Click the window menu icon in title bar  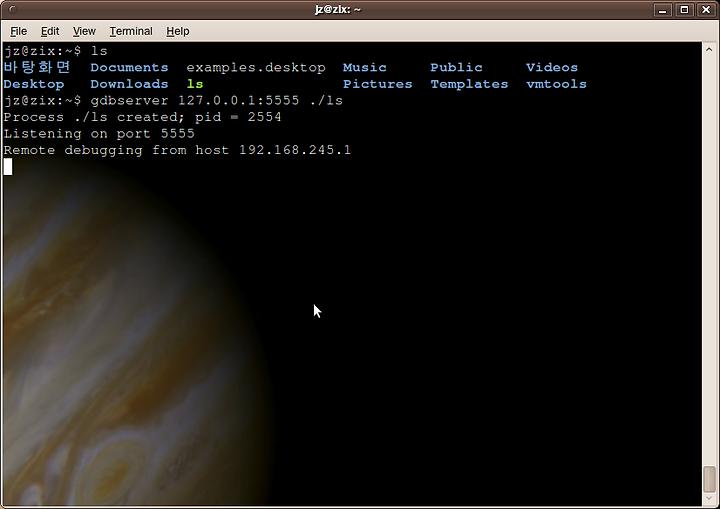[13, 9]
